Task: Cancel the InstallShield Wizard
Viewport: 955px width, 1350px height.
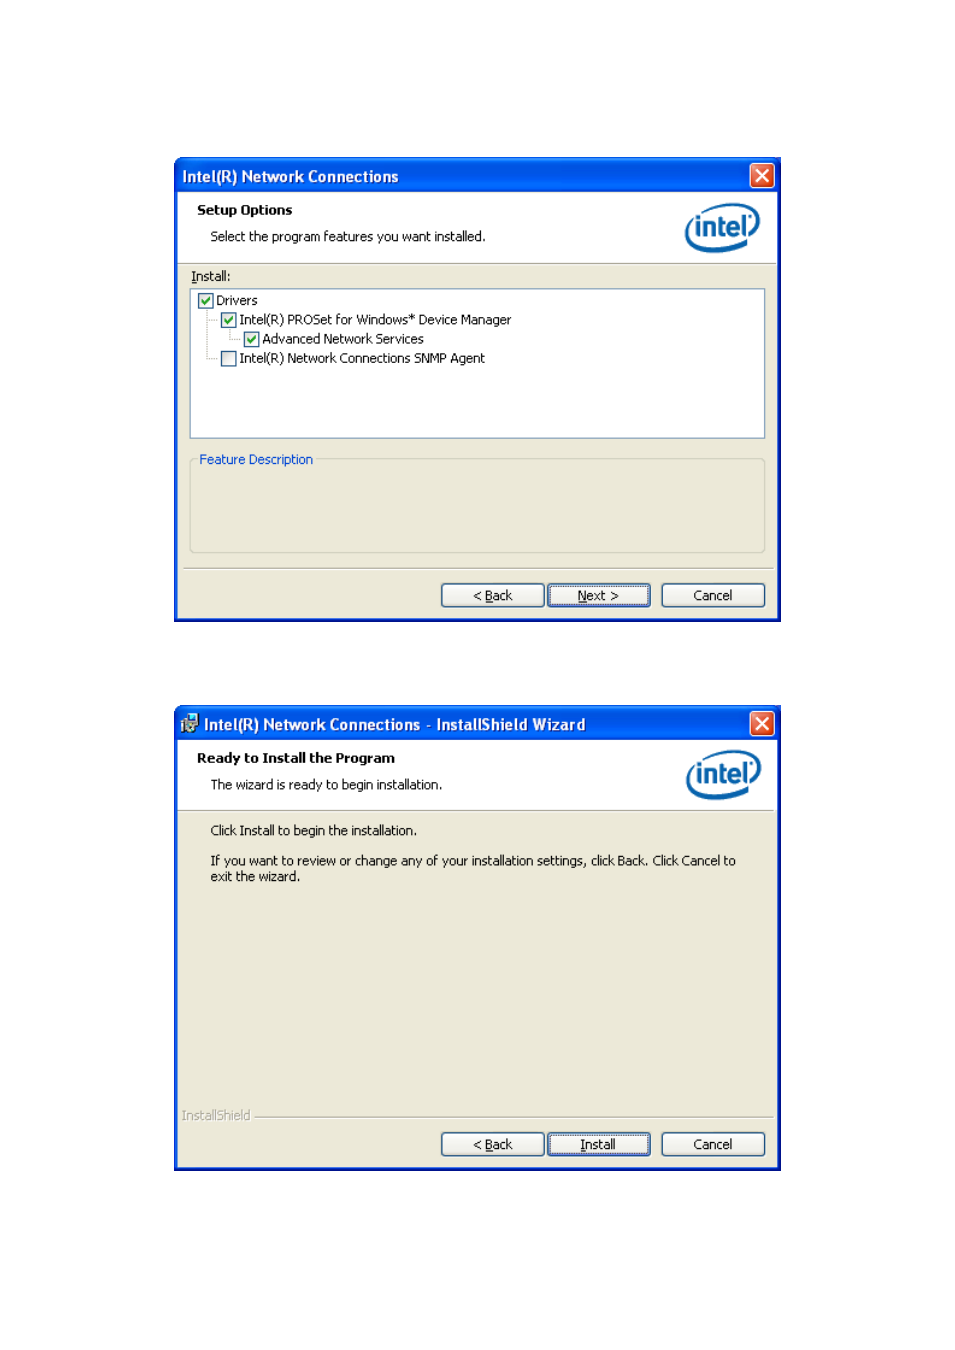Action: point(713,1145)
